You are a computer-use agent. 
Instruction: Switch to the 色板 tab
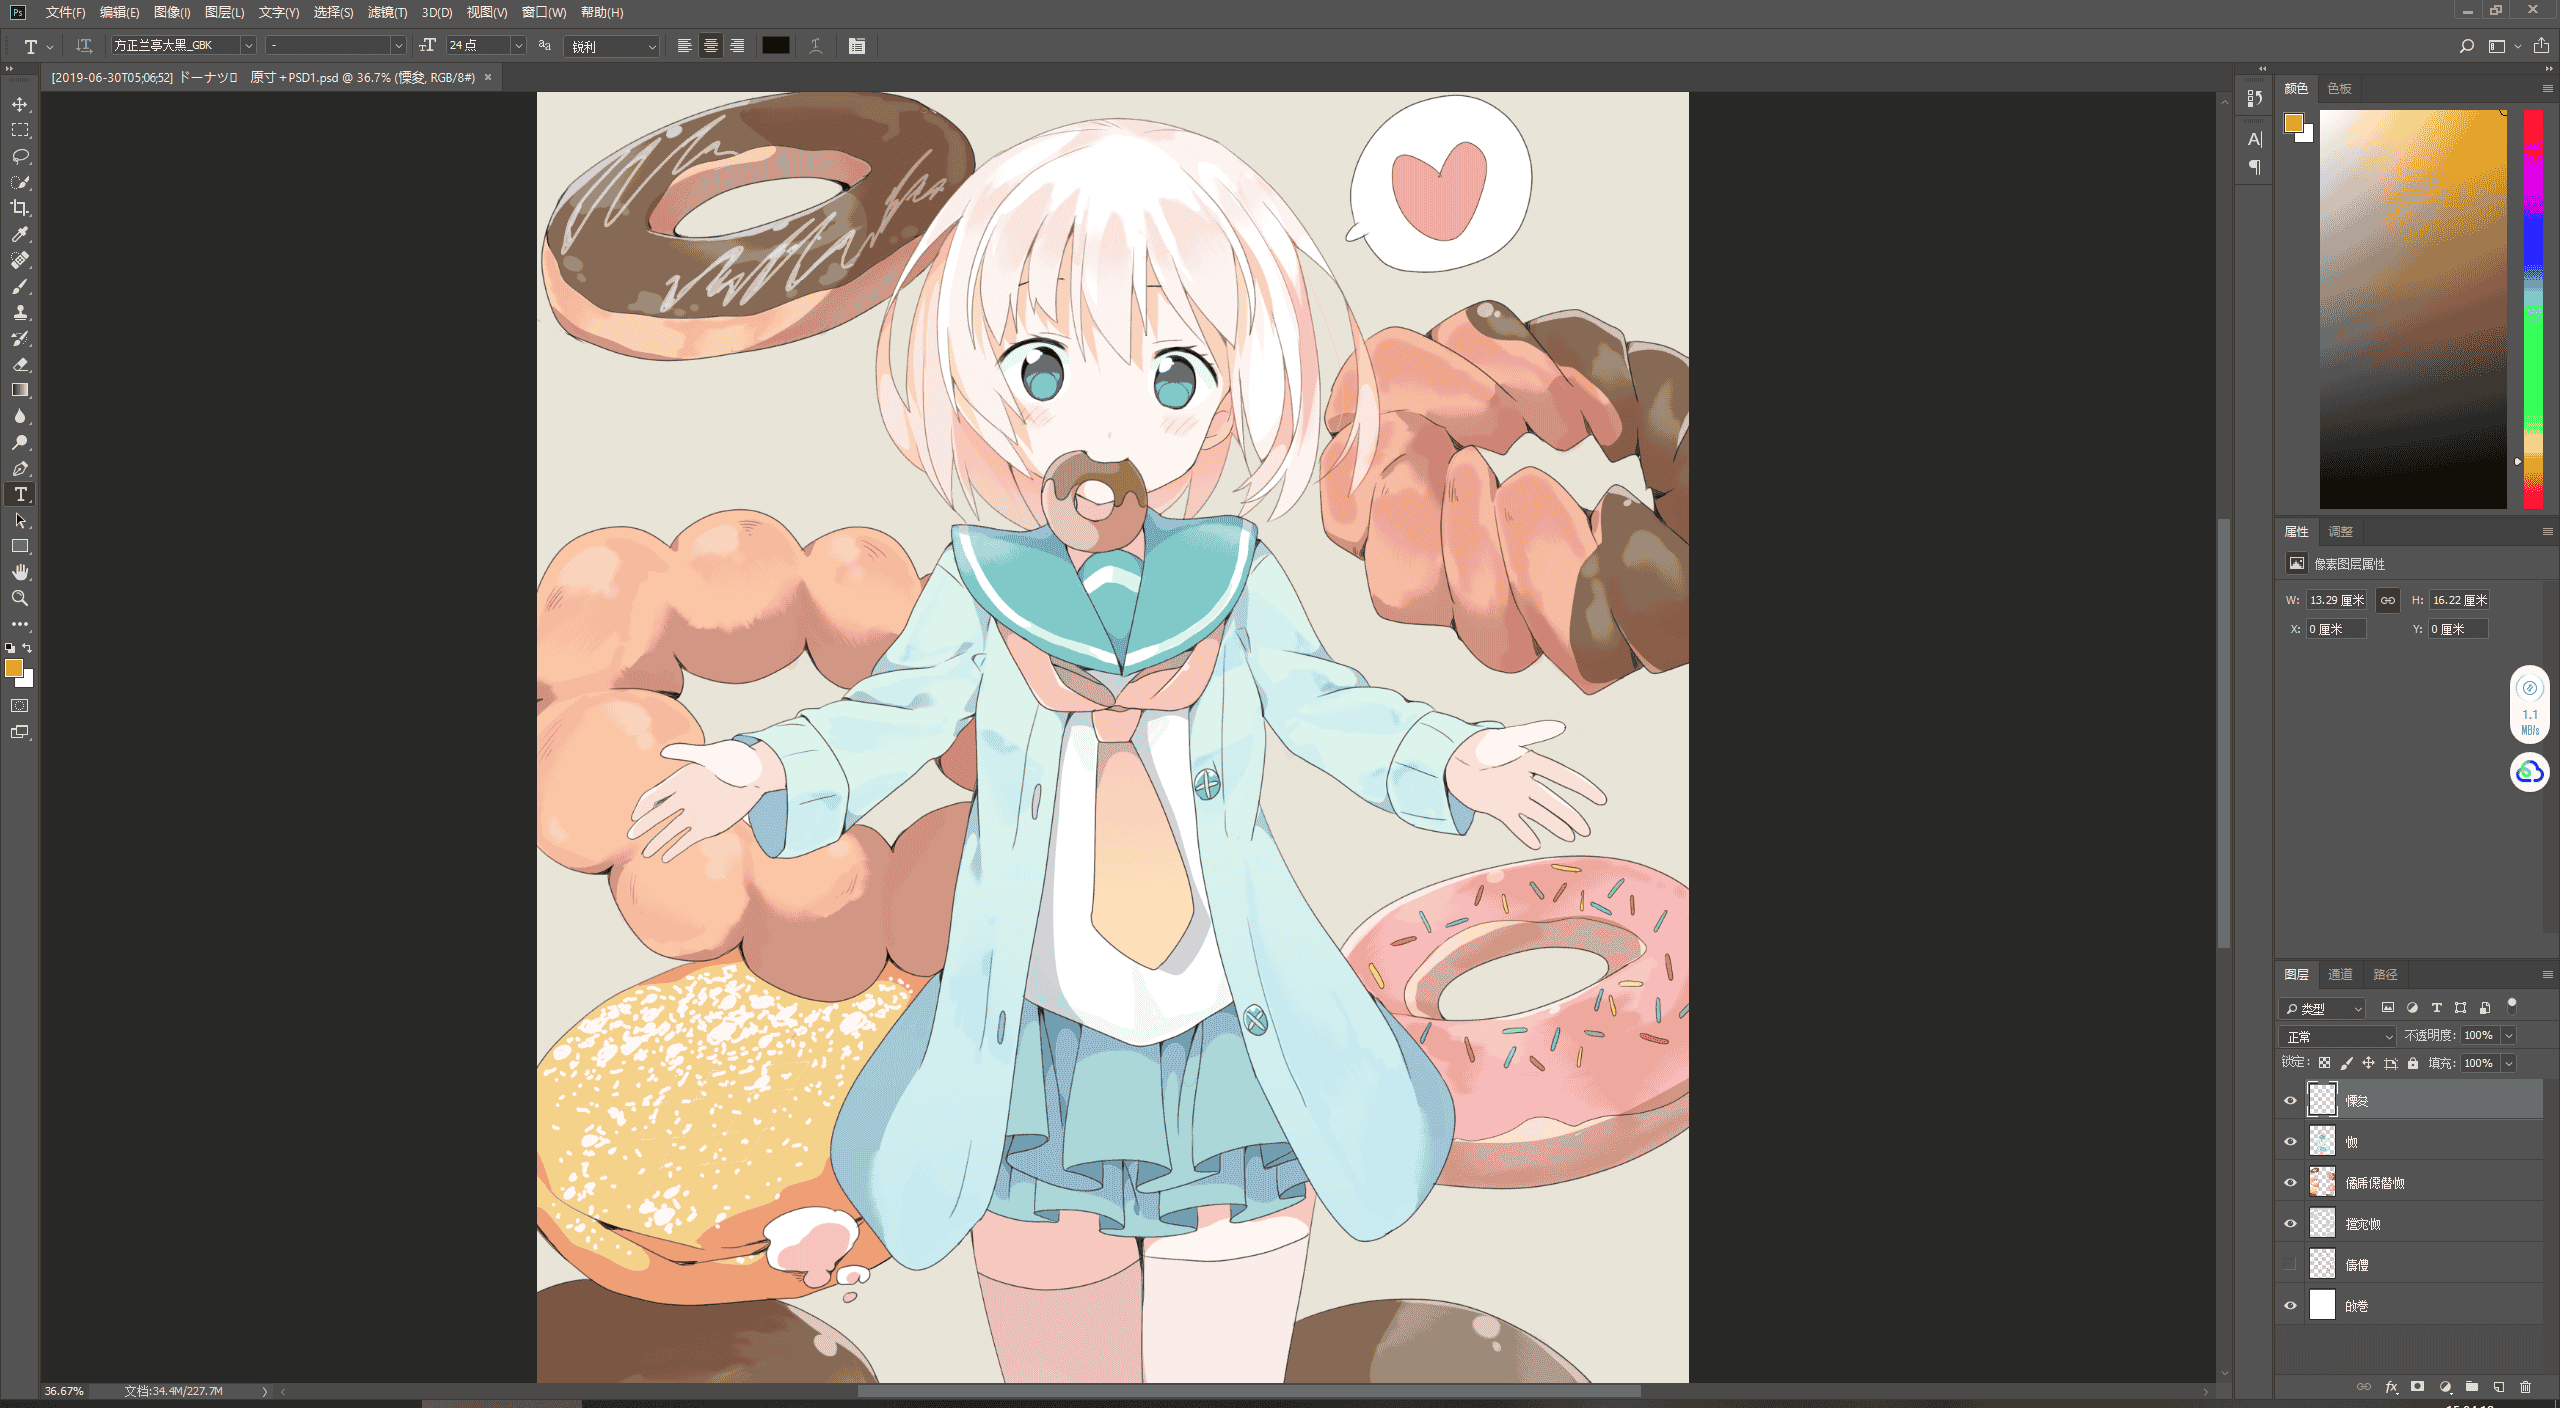coord(2339,89)
